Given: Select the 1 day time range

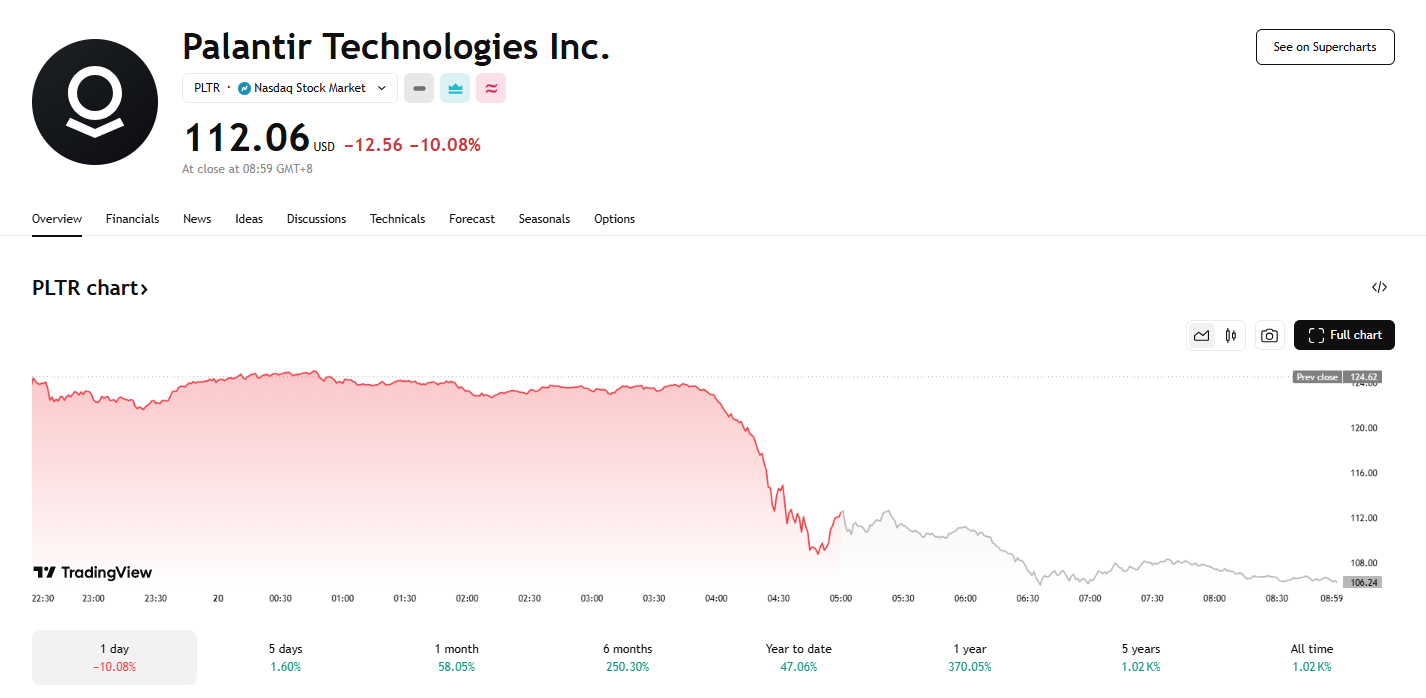Looking at the screenshot, I should coord(114,657).
